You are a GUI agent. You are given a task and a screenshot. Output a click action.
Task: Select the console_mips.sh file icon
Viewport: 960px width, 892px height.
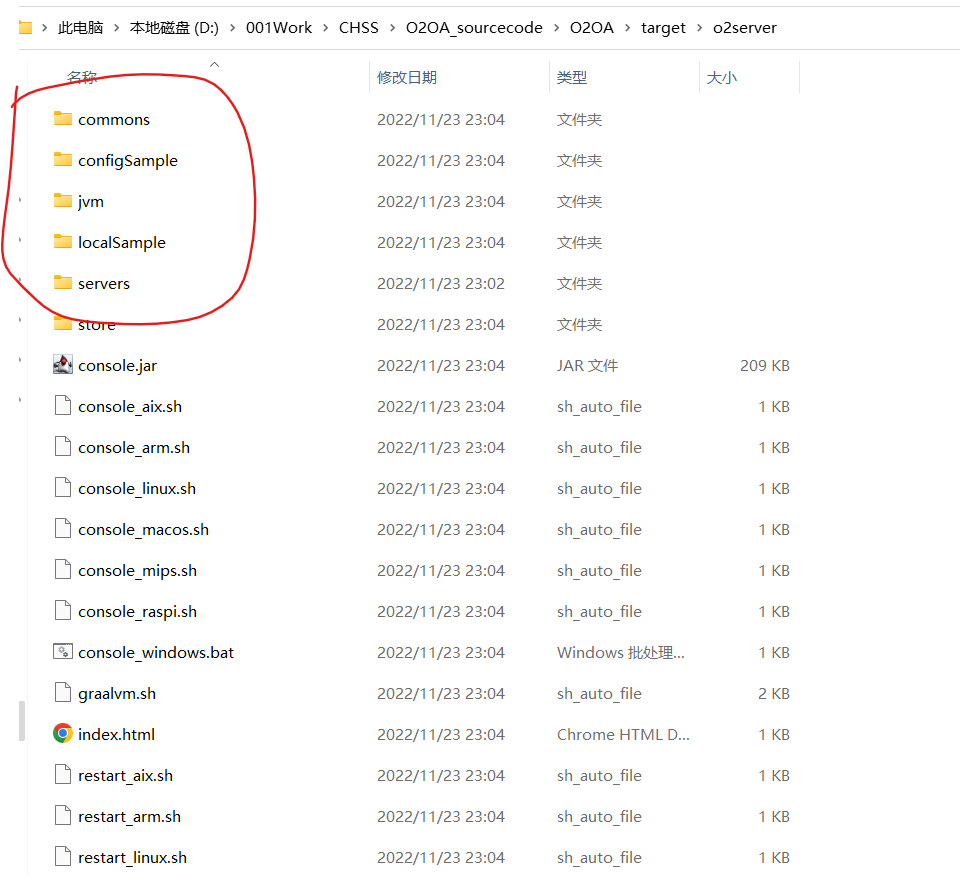62,570
